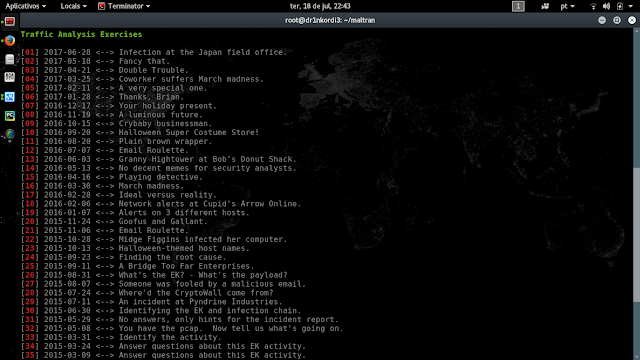Click the volume speaker icon
Viewport: 640px width, 360px height.
607,6
